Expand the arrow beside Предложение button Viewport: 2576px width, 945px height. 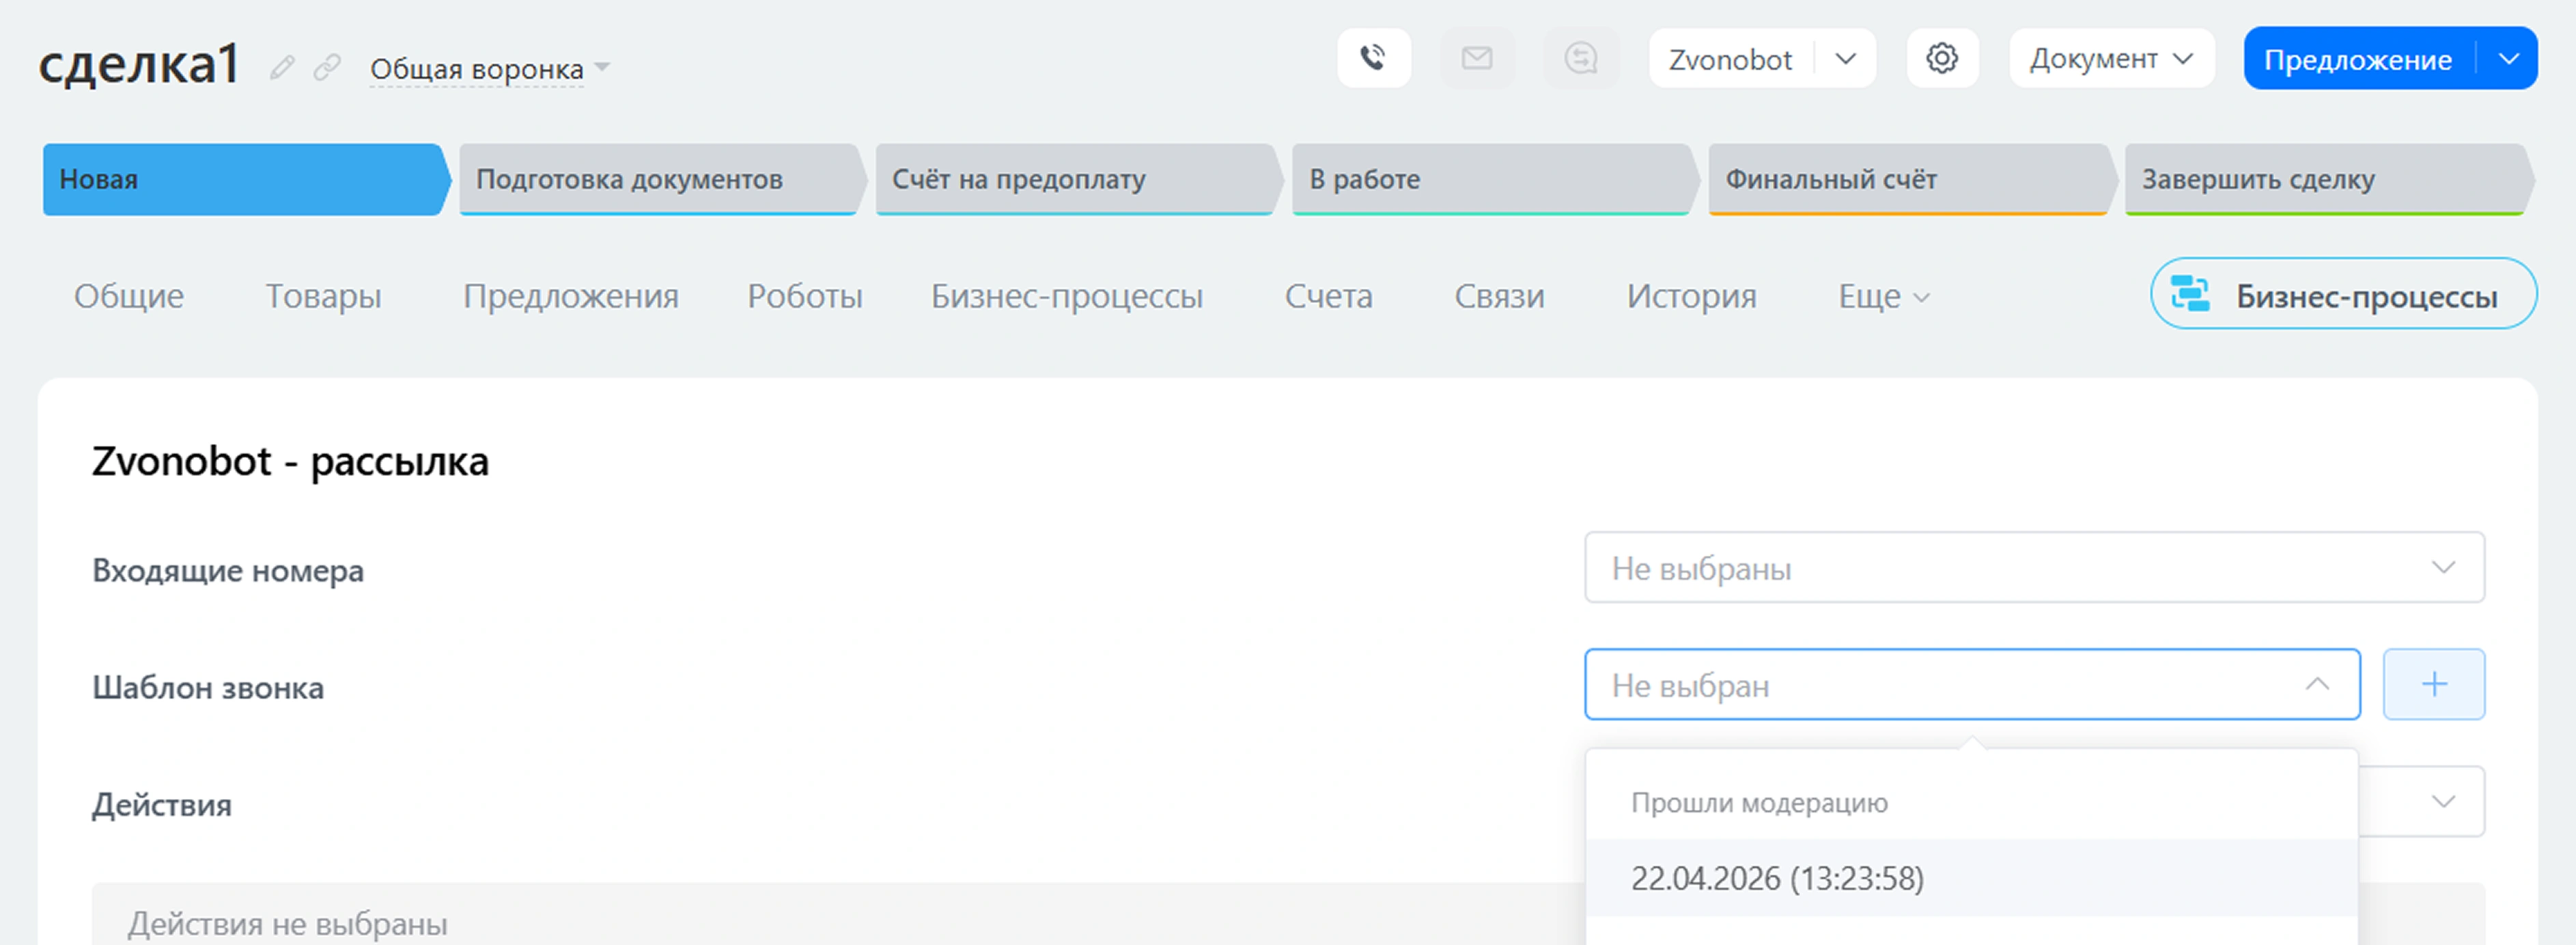pyautogui.click(x=2508, y=59)
